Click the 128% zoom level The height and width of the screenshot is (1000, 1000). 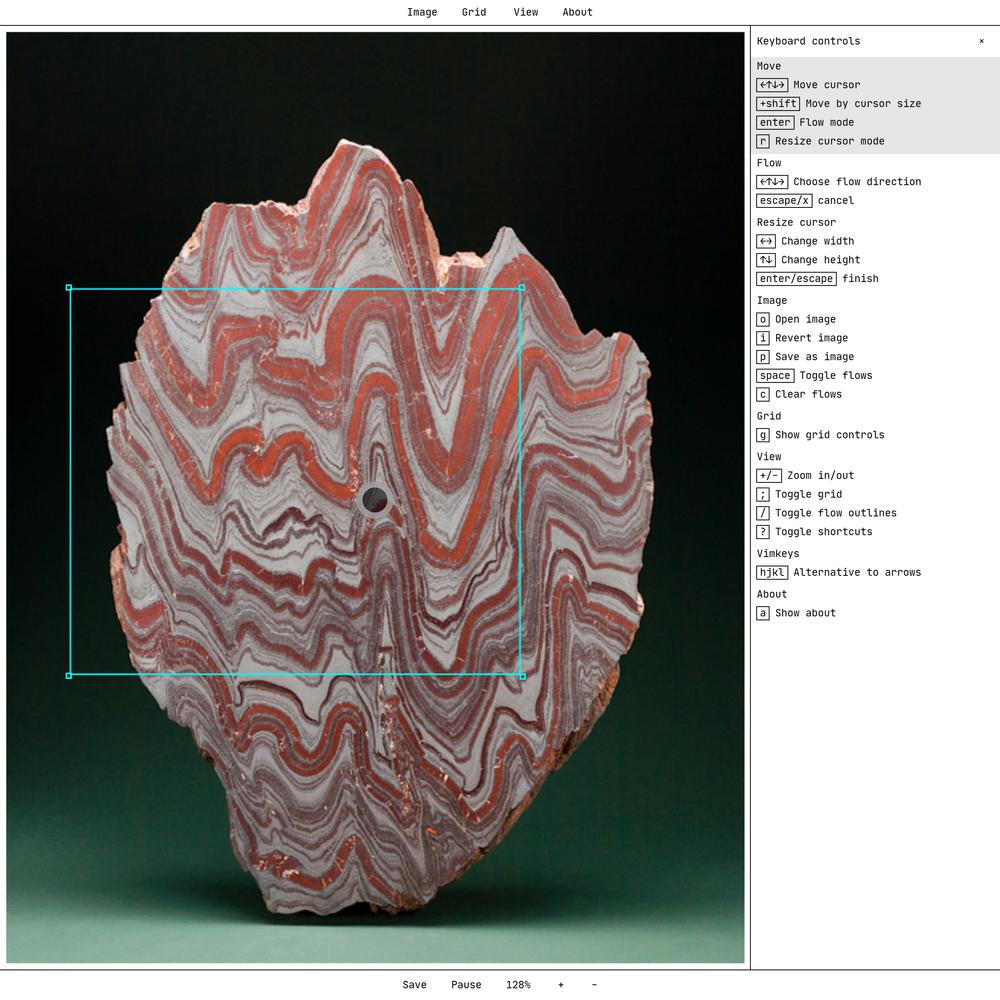518,985
